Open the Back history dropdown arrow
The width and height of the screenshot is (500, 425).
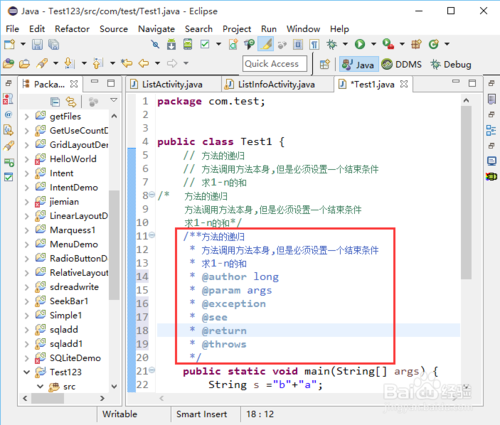(x=157, y=63)
